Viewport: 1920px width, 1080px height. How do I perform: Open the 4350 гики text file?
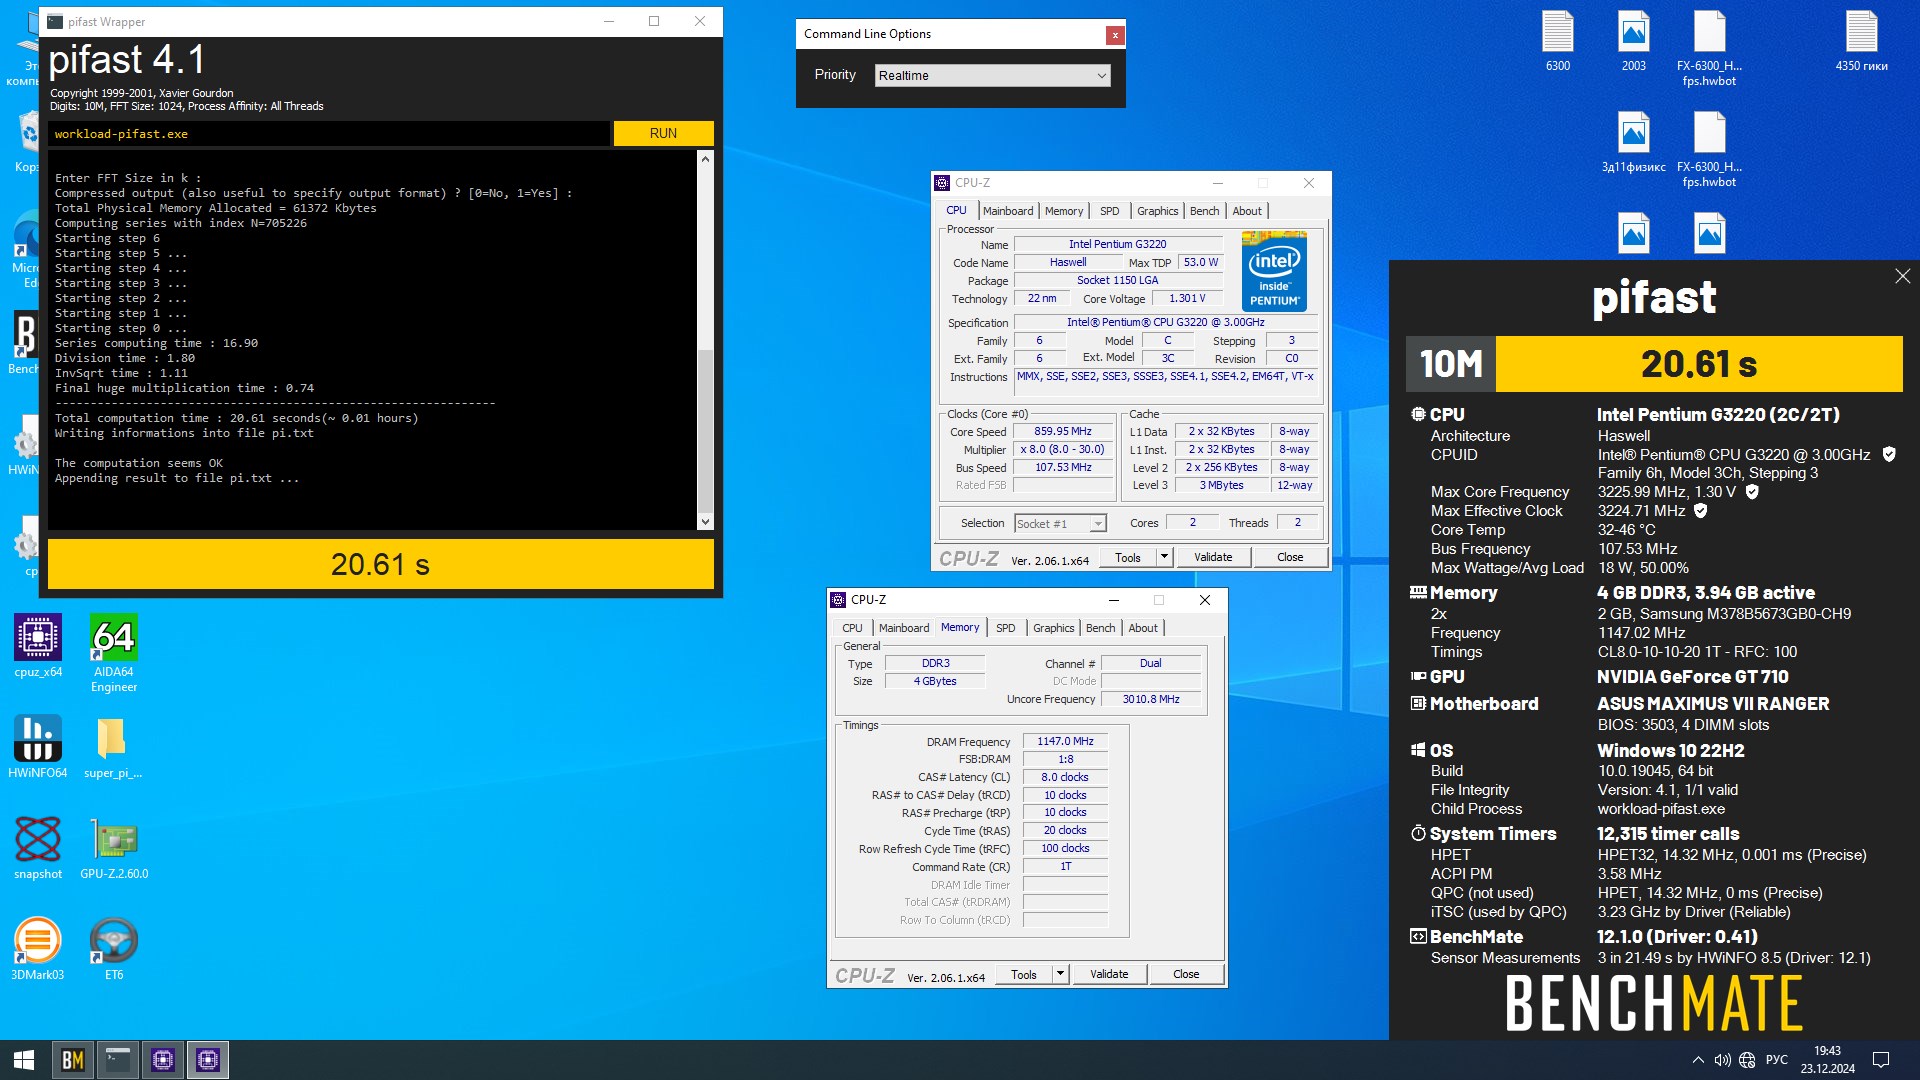pyautogui.click(x=1862, y=41)
